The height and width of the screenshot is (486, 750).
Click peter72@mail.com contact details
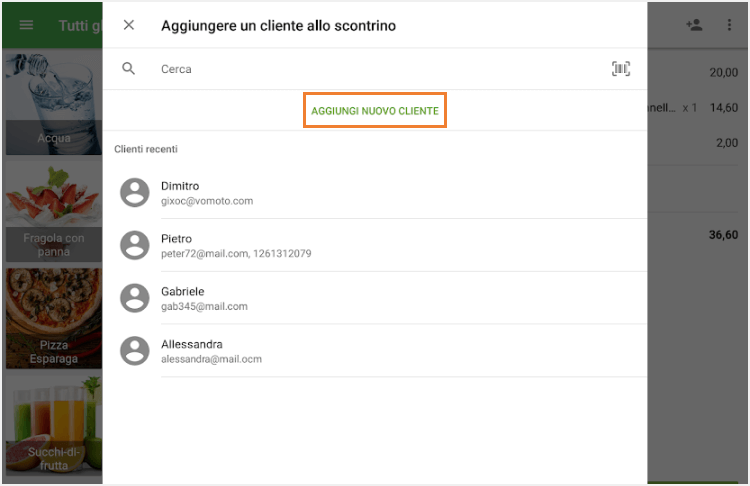236,254
